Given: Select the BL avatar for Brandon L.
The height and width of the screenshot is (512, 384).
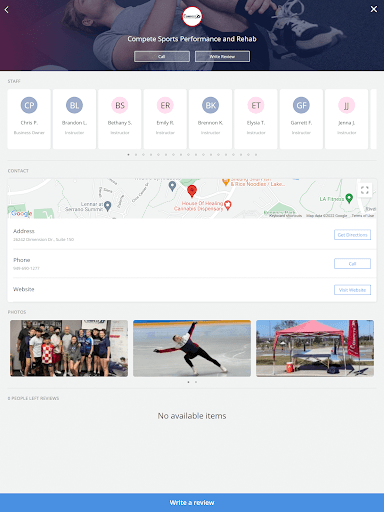Looking at the screenshot, I should (x=74, y=105).
